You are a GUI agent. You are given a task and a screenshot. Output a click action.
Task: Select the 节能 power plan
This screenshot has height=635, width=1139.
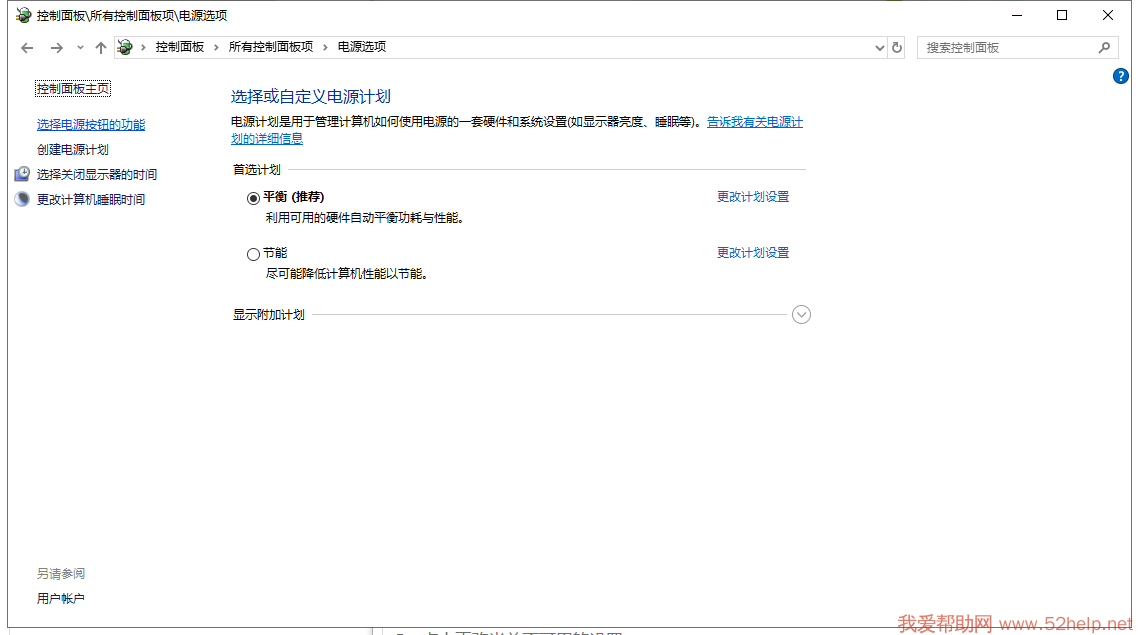tap(253, 254)
